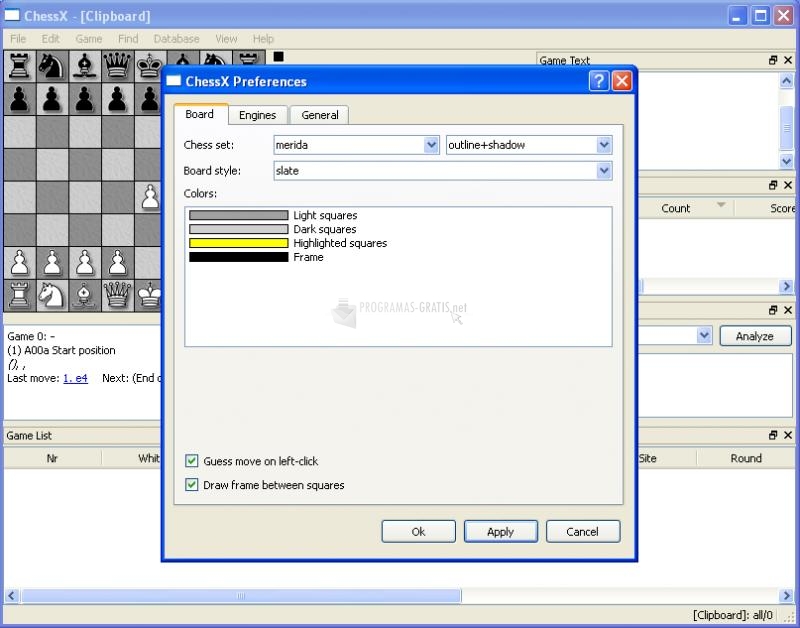This screenshot has height=628, width=800.
Task: Select the black knight on b8
Action: [52, 66]
